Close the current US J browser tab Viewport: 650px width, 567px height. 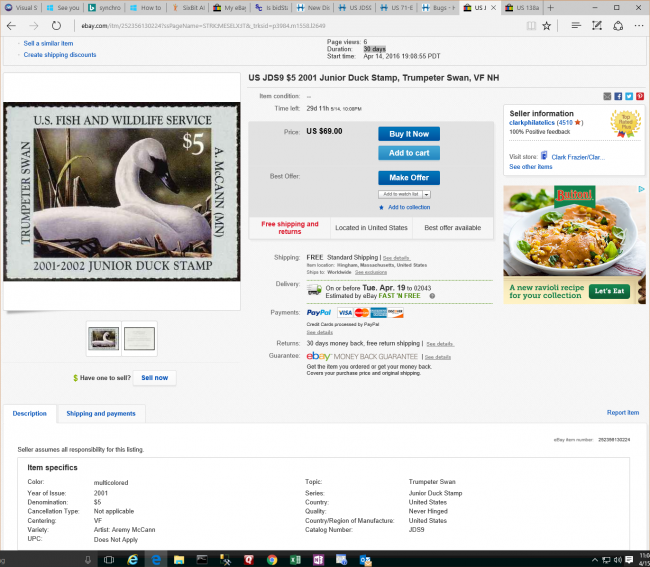493,7
